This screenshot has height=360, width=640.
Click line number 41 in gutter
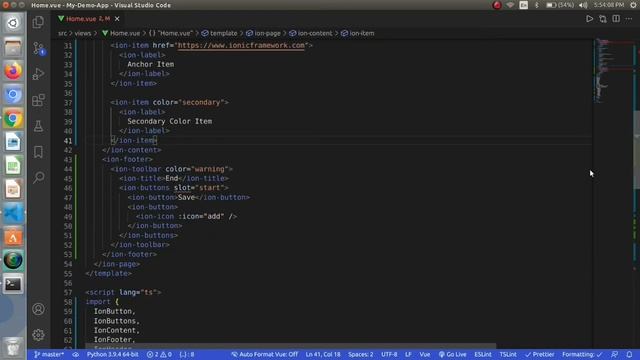tap(68, 141)
